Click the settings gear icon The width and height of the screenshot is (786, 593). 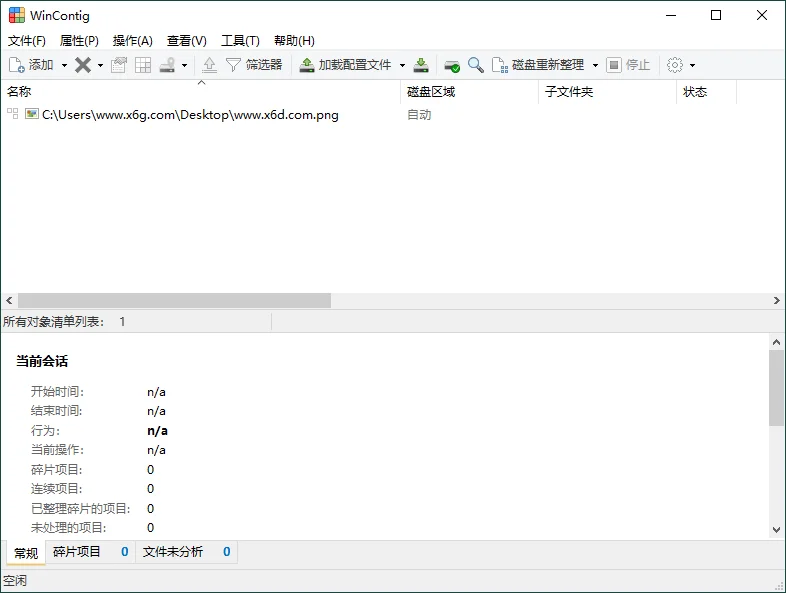pos(675,65)
